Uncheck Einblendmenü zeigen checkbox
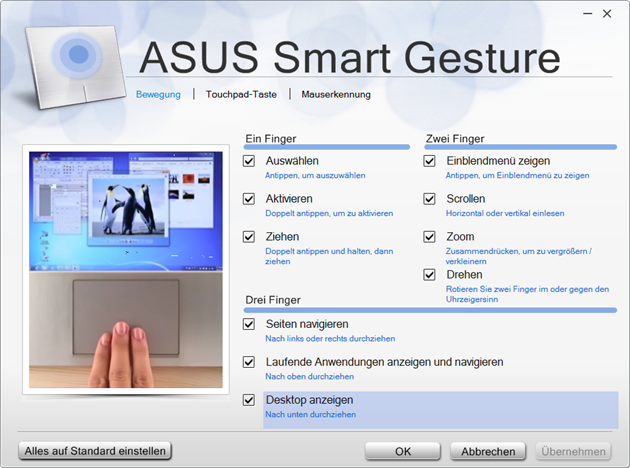The image size is (630, 468). click(x=430, y=161)
